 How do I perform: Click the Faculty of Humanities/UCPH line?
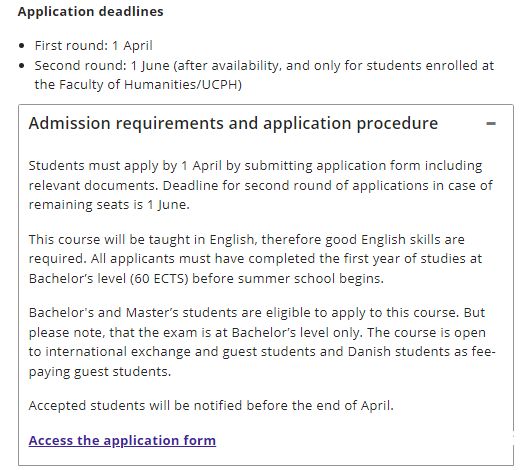coord(138,85)
